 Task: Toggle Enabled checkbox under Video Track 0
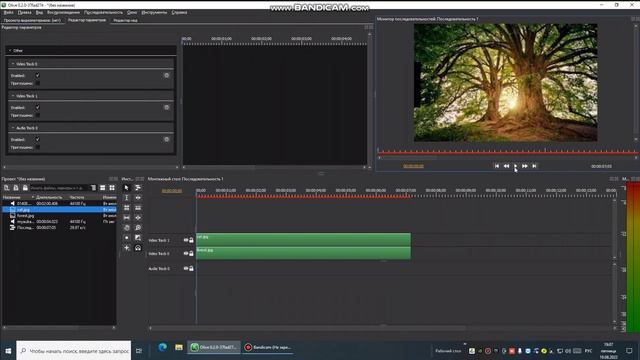38,76
